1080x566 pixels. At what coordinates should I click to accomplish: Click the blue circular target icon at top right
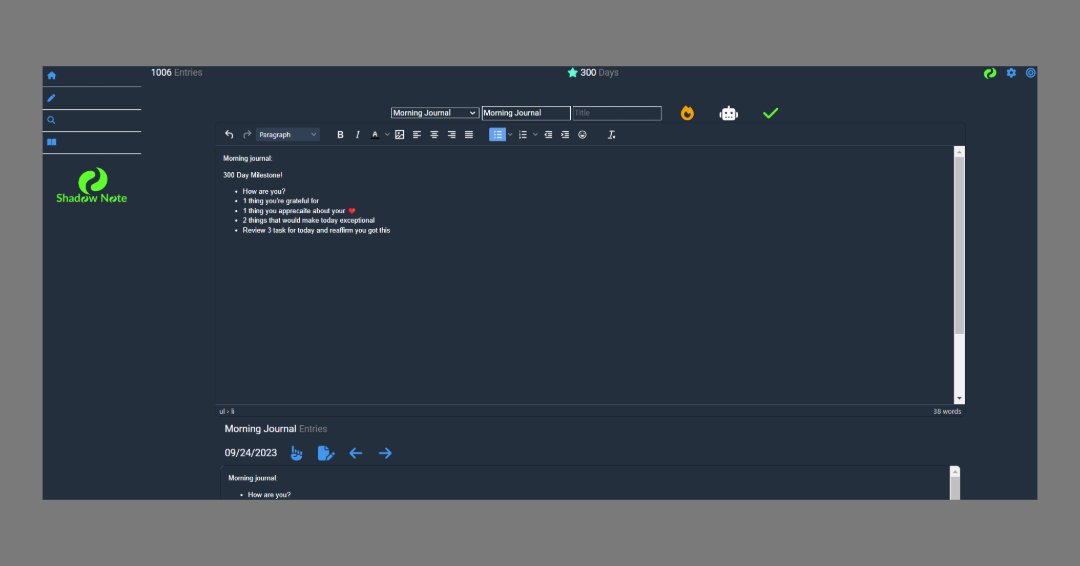[1030, 73]
